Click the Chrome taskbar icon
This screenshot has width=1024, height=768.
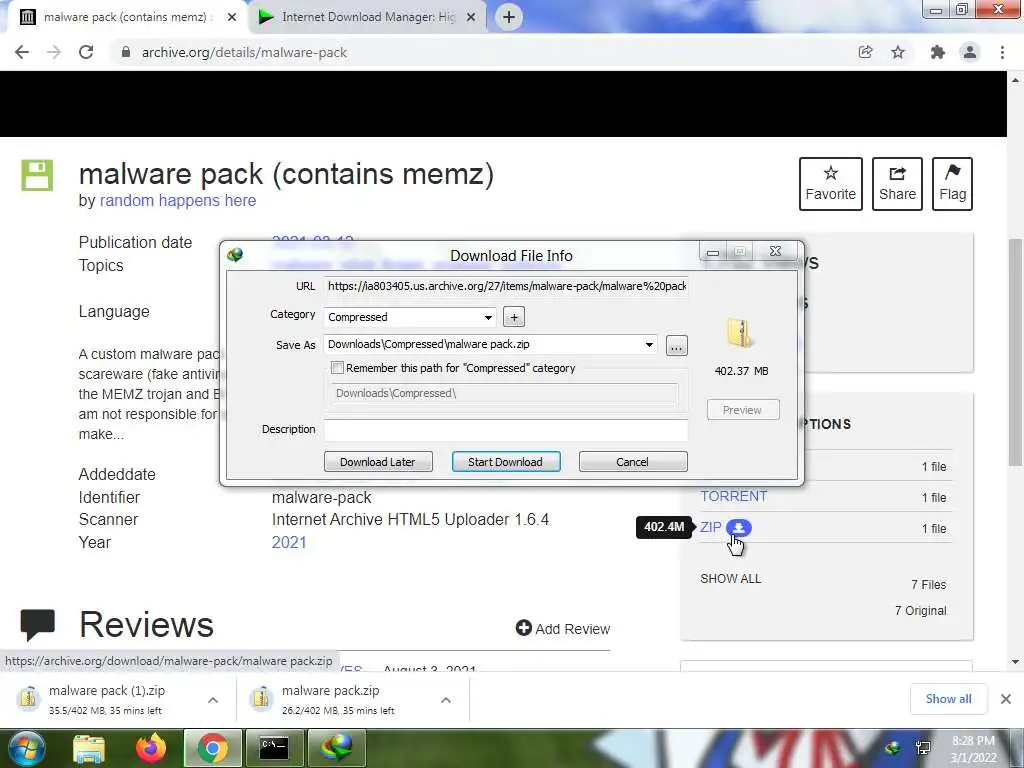tap(213, 748)
